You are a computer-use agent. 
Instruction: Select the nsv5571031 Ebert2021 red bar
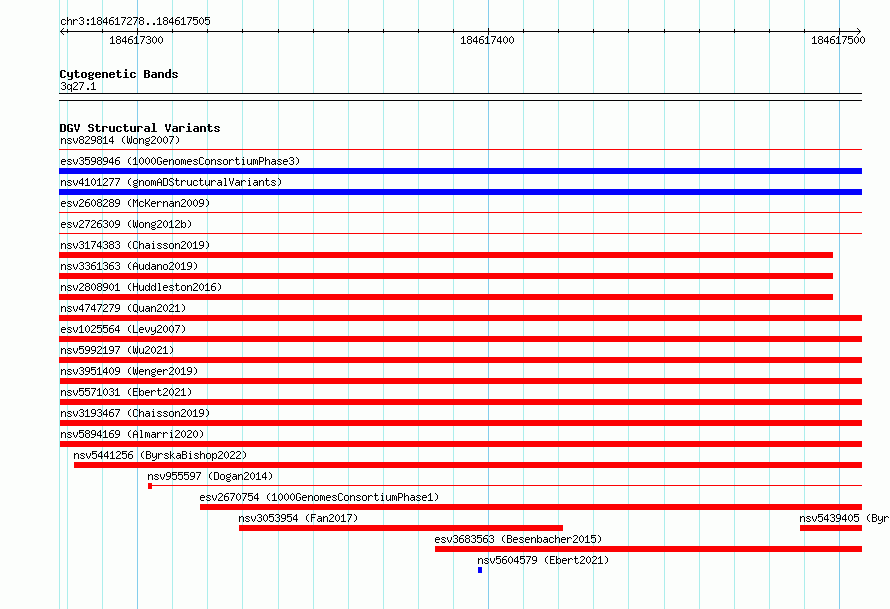coord(460,402)
